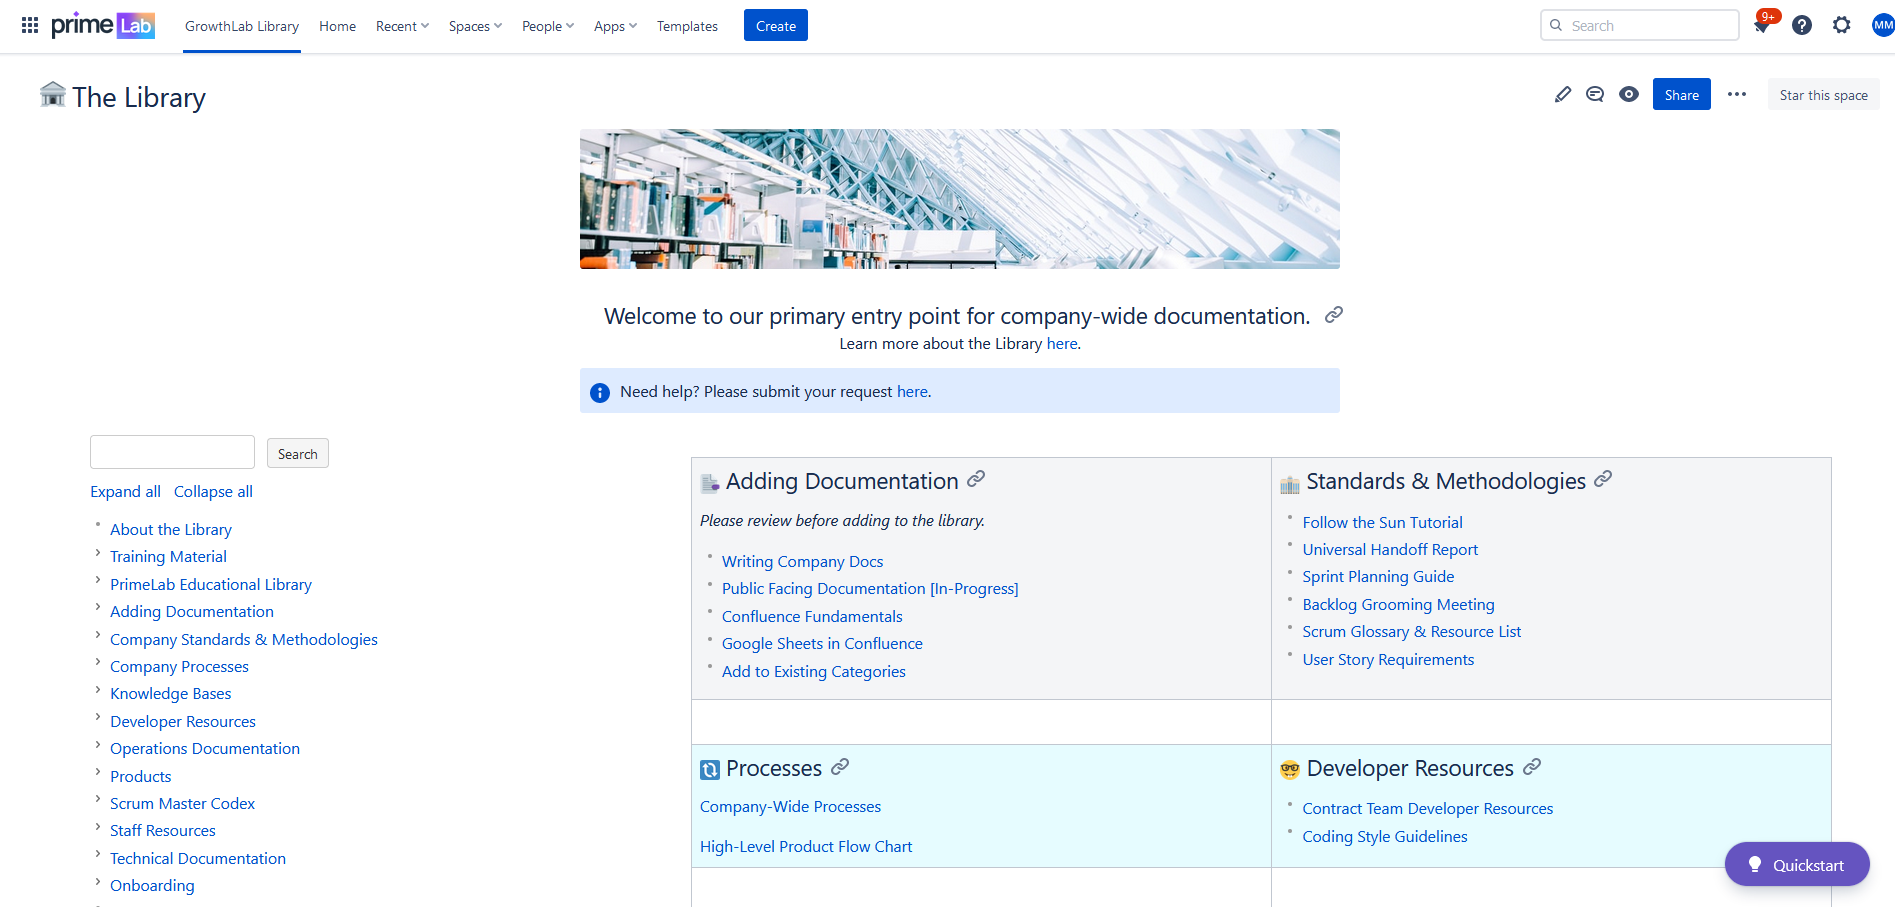Go to Home in the top navigation
Viewport: 1895px width, 907px height.
pyautogui.click(x=337, y=26)
